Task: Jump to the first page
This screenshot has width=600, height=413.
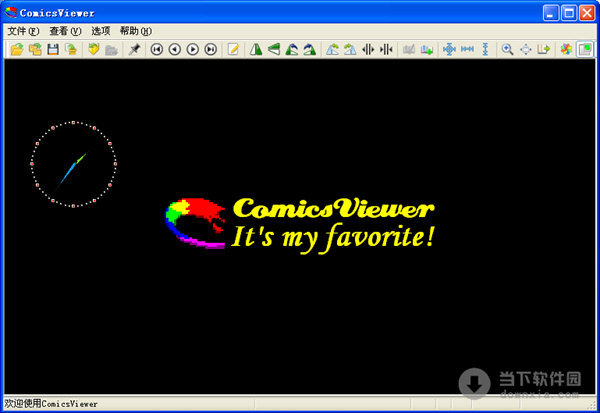Action: (157, 49)
